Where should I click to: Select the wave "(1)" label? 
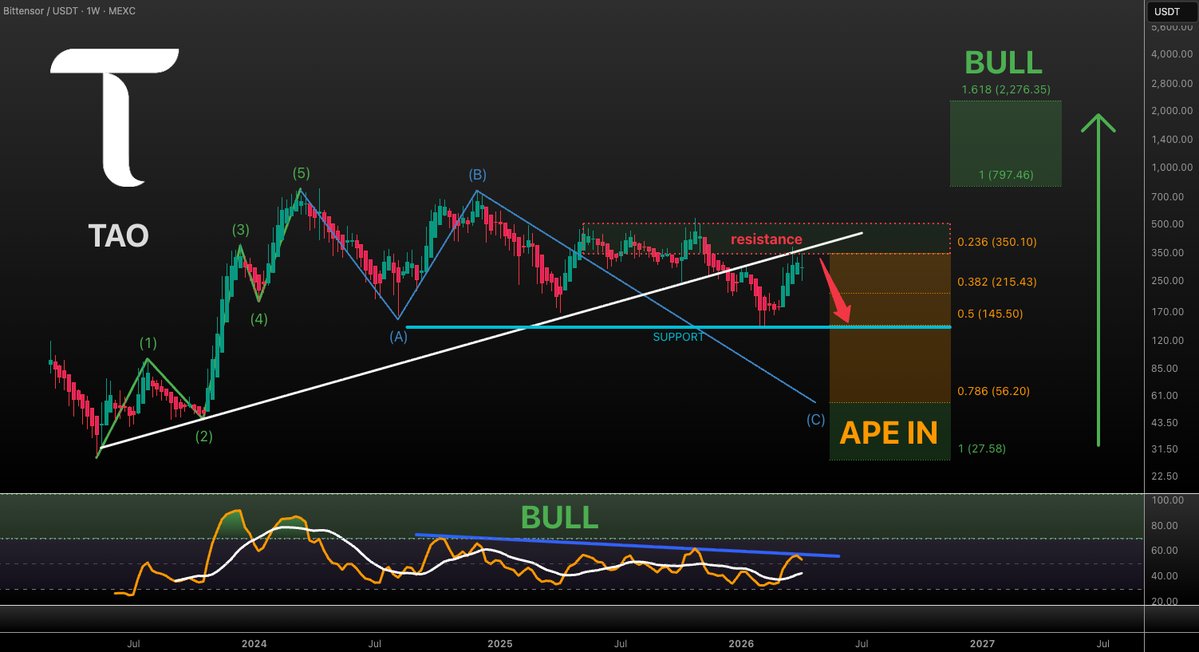coord(148,343)
